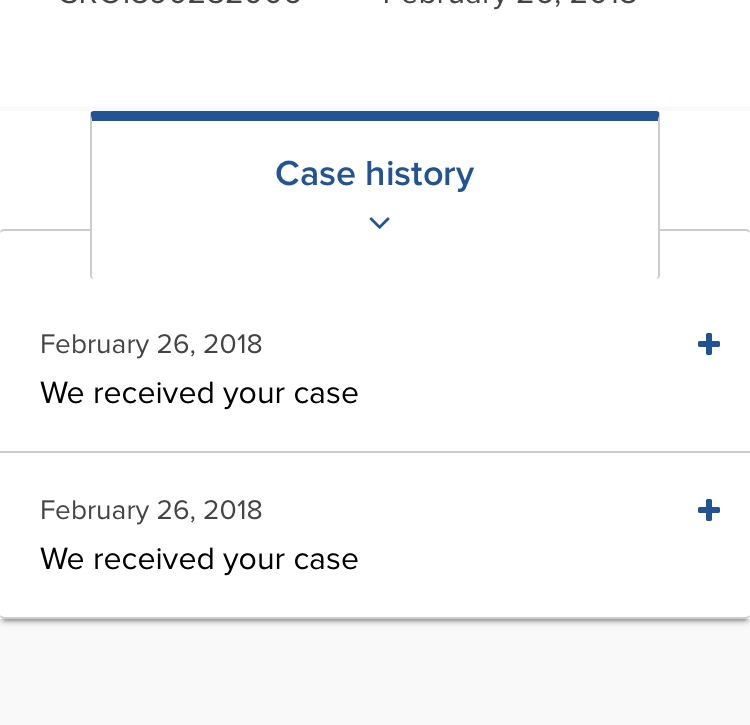Collapse Case history using the chevron
The height and width of the screenshot is (725, 750).
click(x=379, y=223)
